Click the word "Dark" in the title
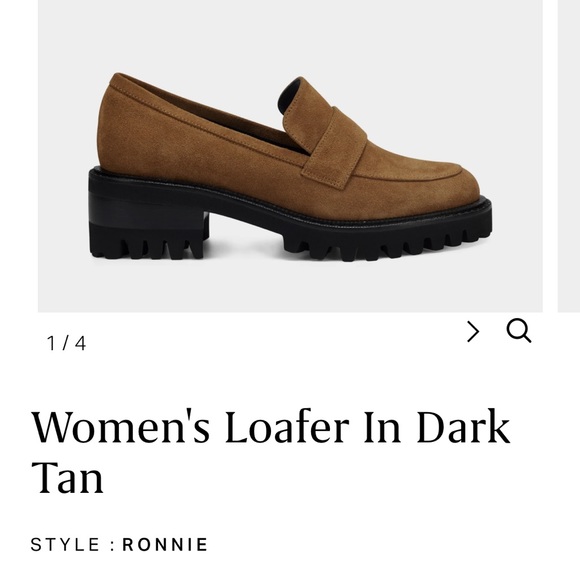 464,426
